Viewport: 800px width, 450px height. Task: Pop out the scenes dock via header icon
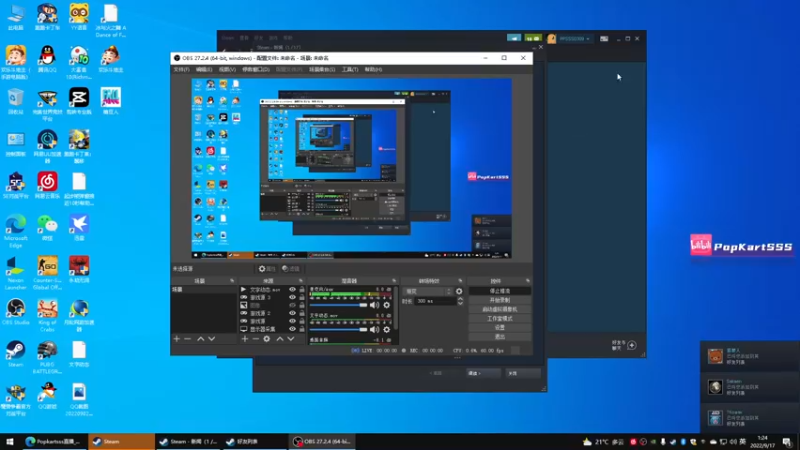click(x=232, y=281)
